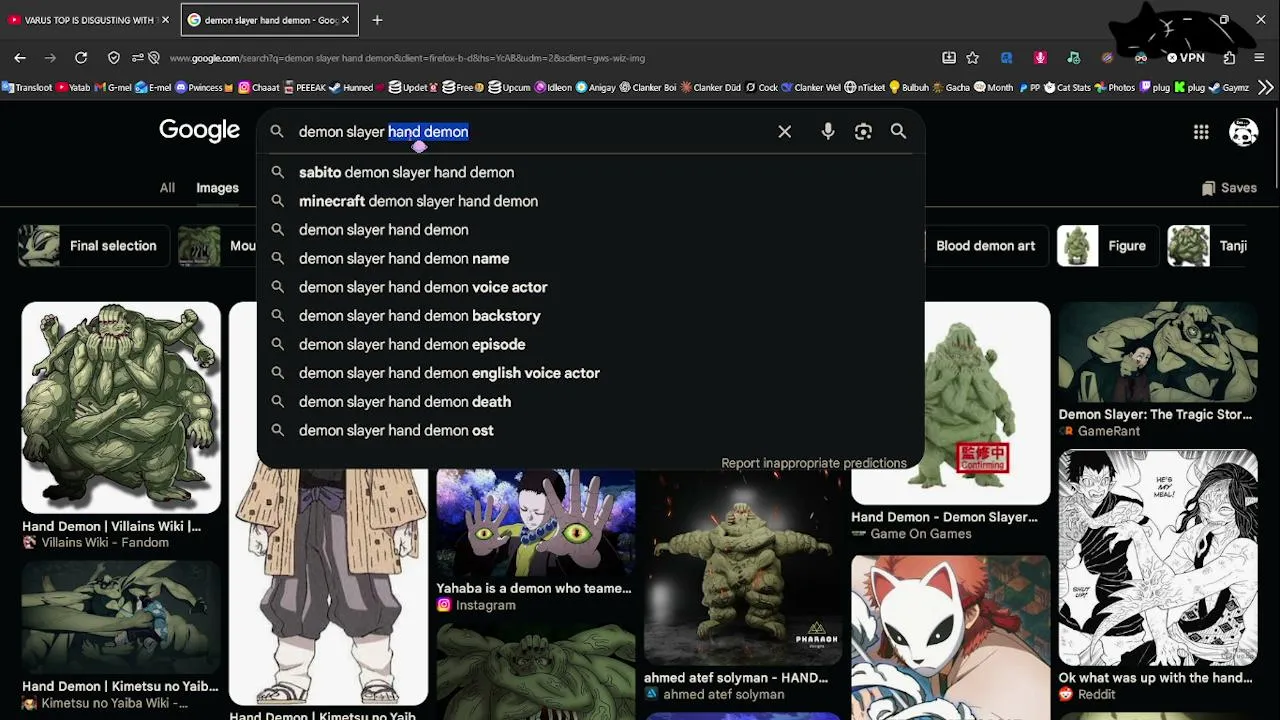1280x720 pixels.
Task: Pick the 'hand demon ost' suggestion
Action: (590, 431)
